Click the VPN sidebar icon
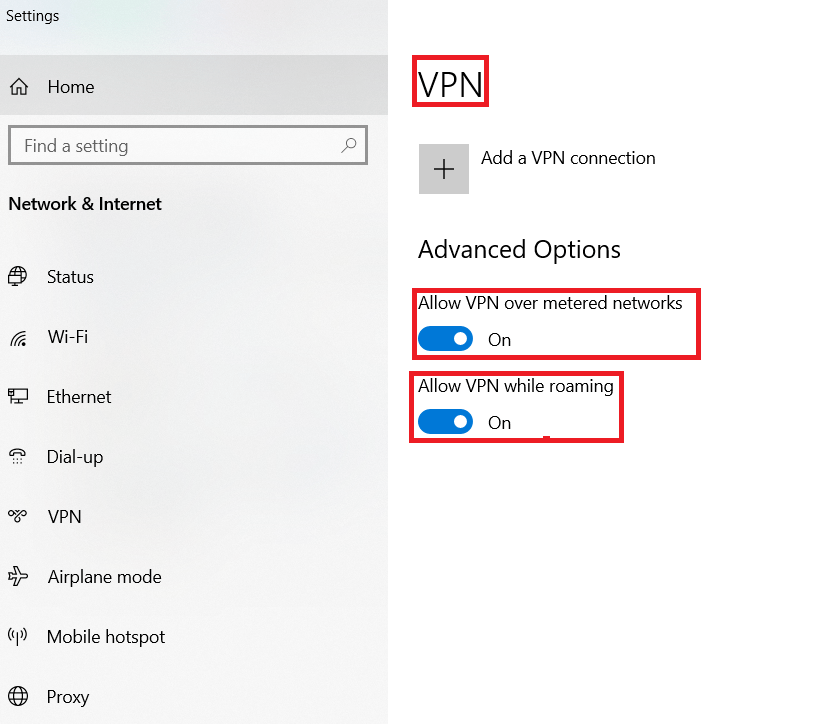830x724 pixels. [18, 517]
